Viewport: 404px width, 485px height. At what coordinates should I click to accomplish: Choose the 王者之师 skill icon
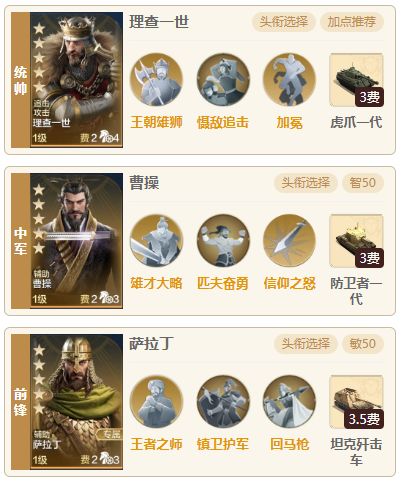point(156,402)
